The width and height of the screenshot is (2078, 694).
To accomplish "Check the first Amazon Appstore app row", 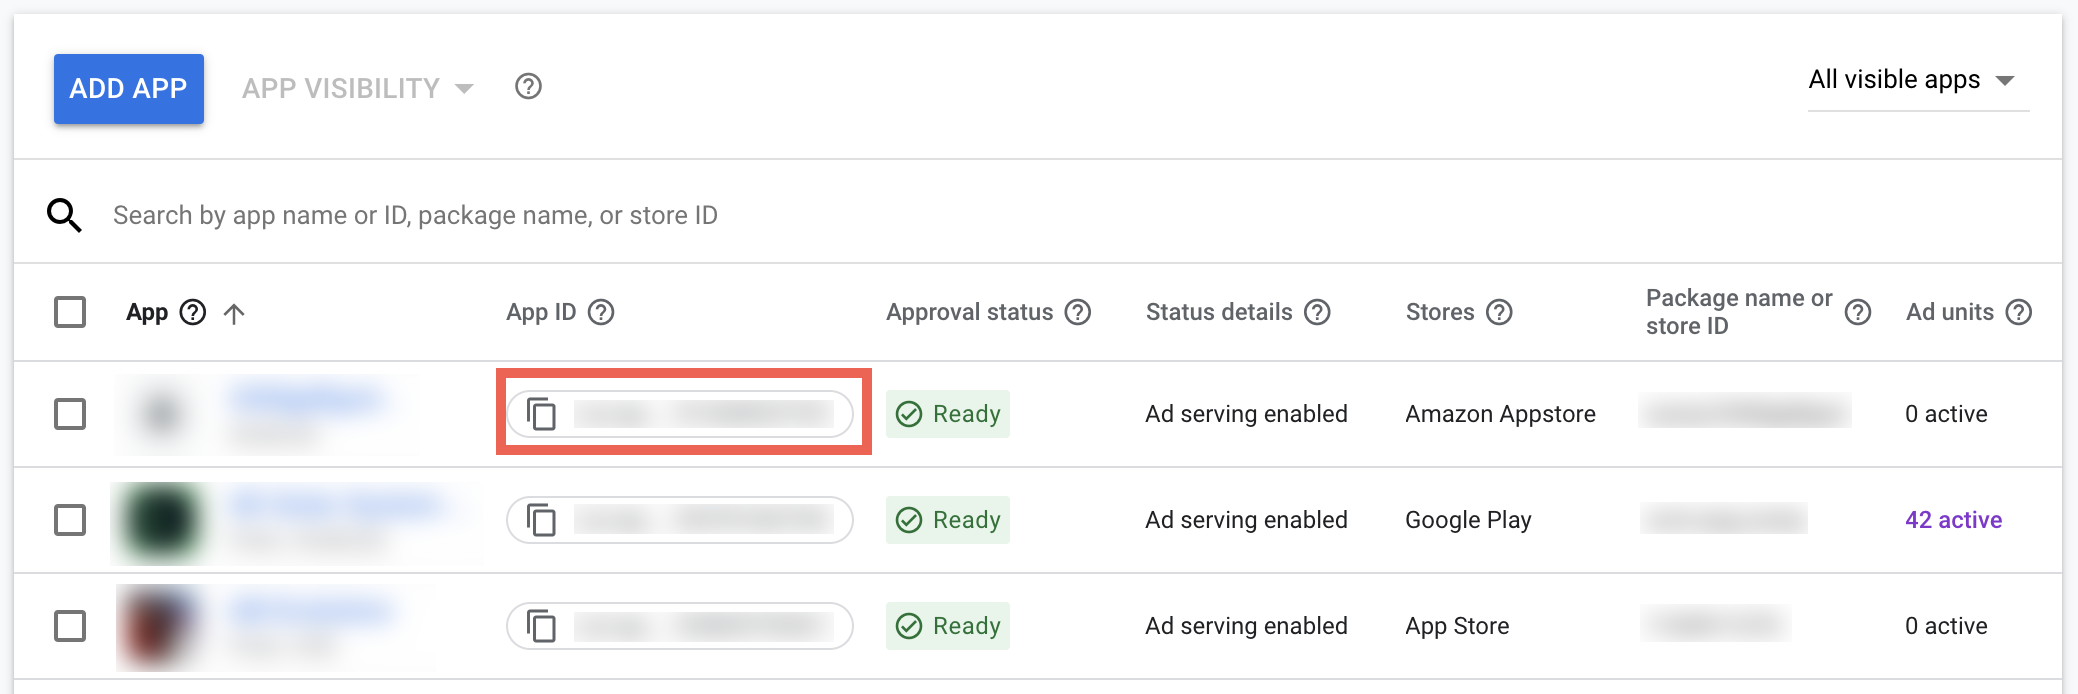I will click(69, 414).
